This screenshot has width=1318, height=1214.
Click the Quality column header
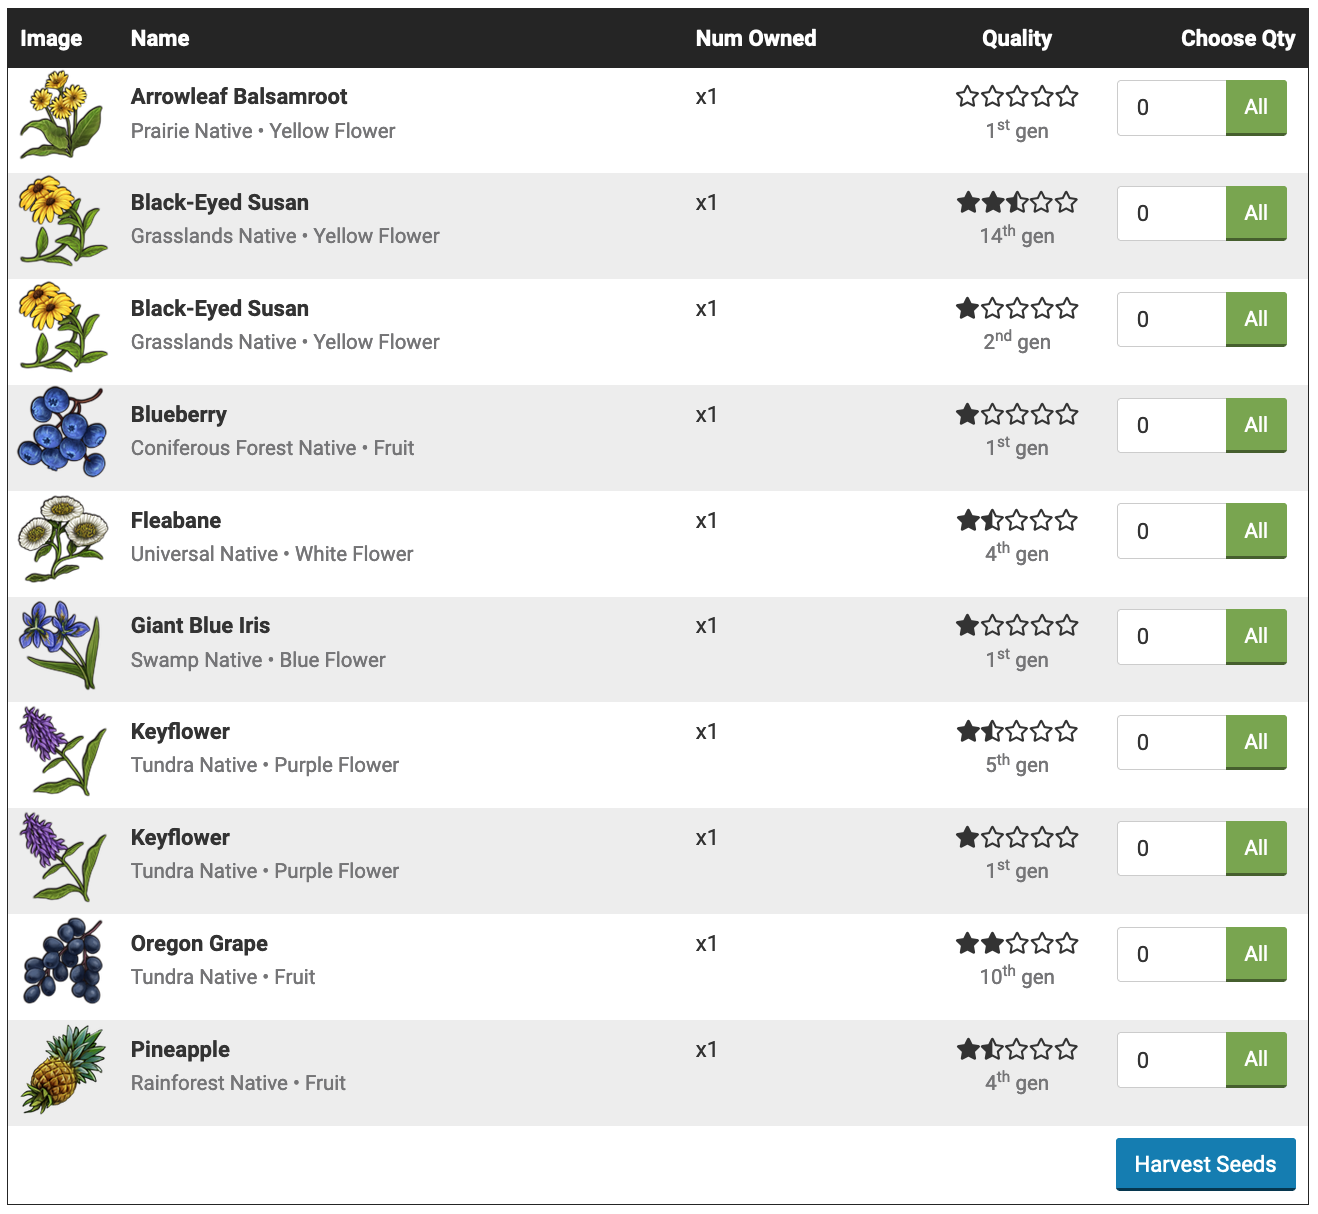(x=1016, y=38)
